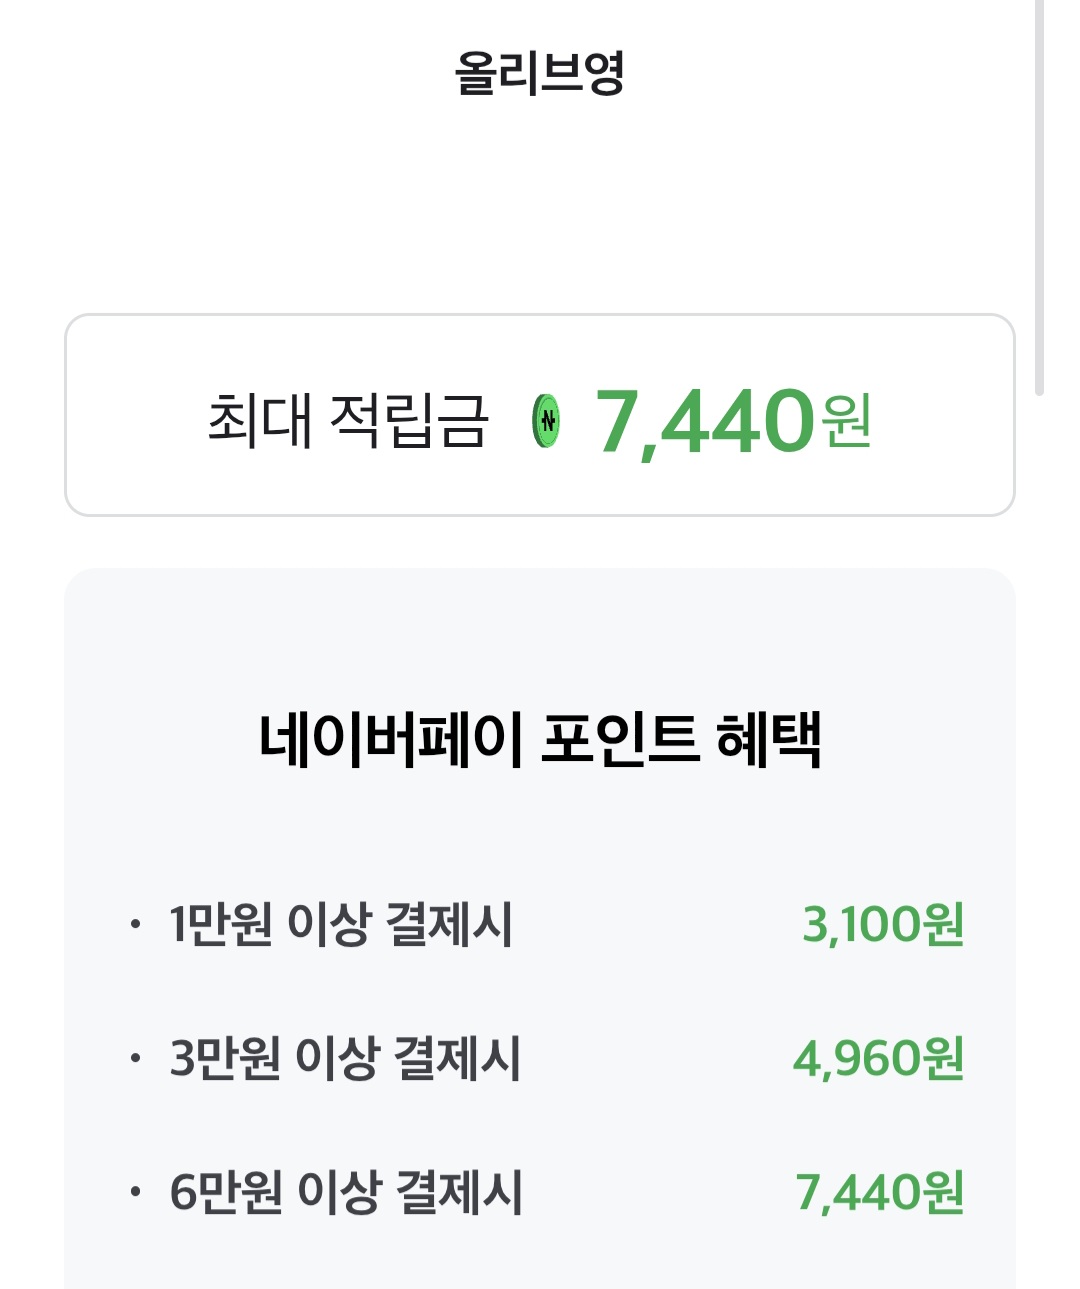Tap the word 적립금 in the top card
1080x1289 pixels.
[x=408, y=420]
